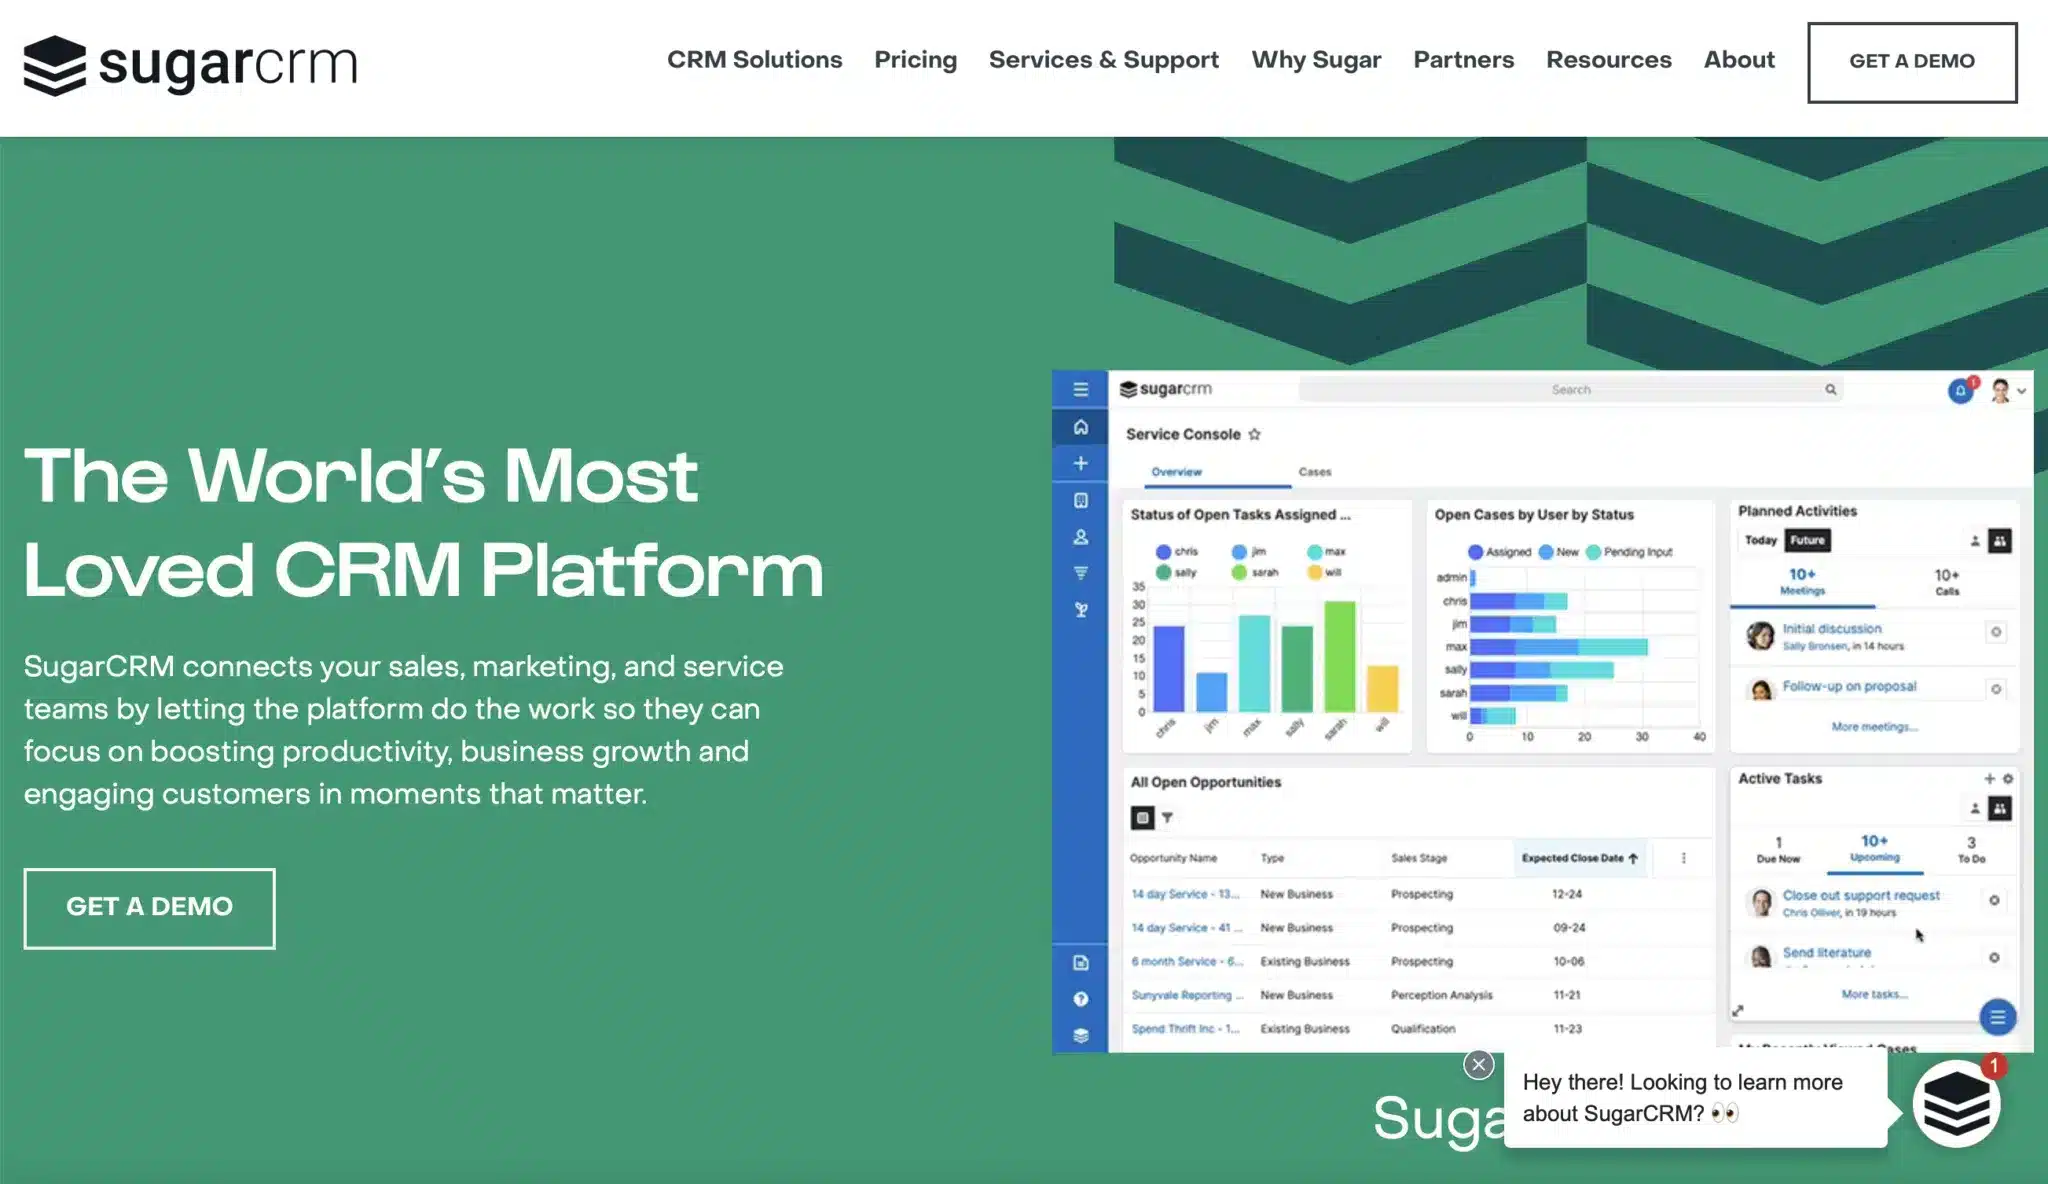Open the notifications bell in the dashboard
Screen dimensions: 2048x1184
click(x=1961, y=391)
